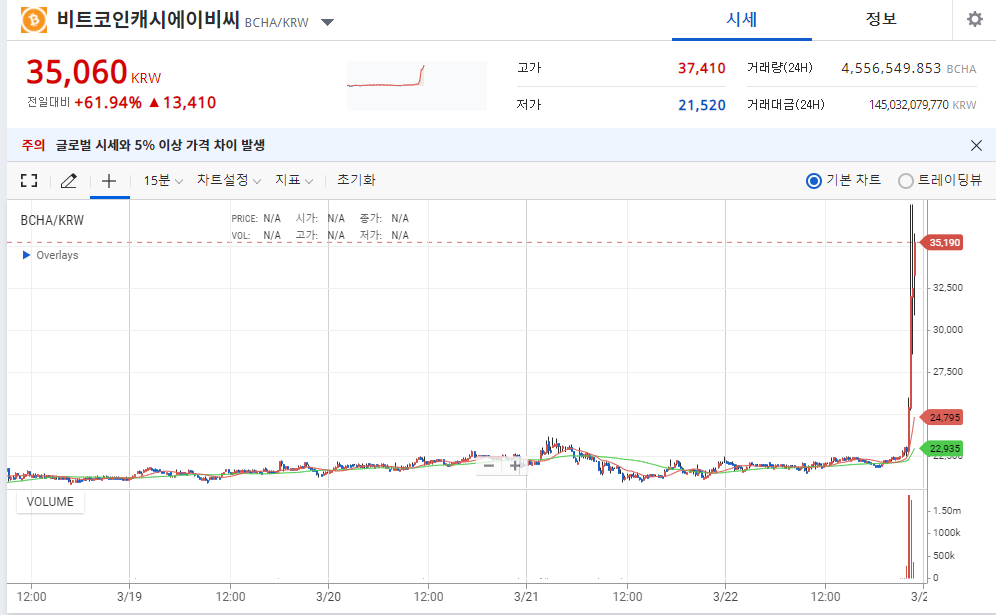Click the 초기화 reset button
The height and width of the screenshot is (615, 996).
click(356, 180)
